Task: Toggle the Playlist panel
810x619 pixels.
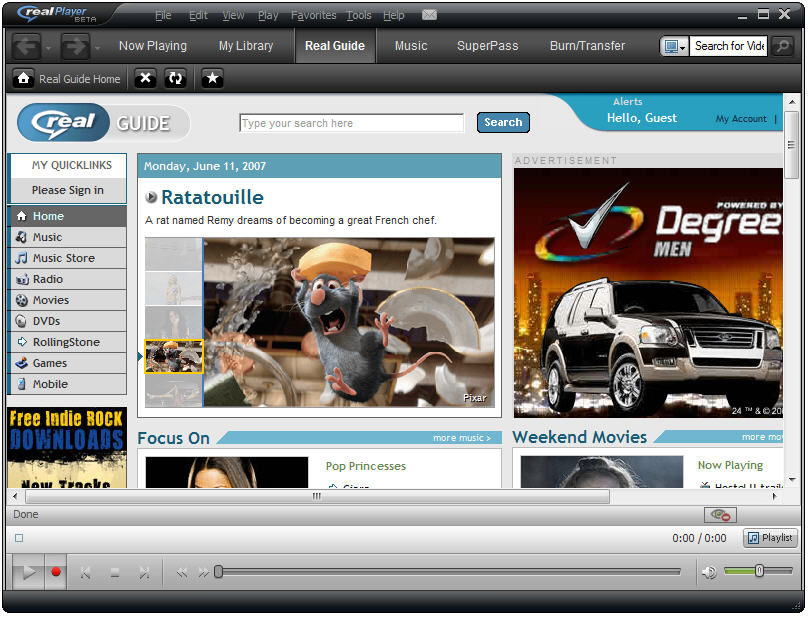Action: coord(771,538)
